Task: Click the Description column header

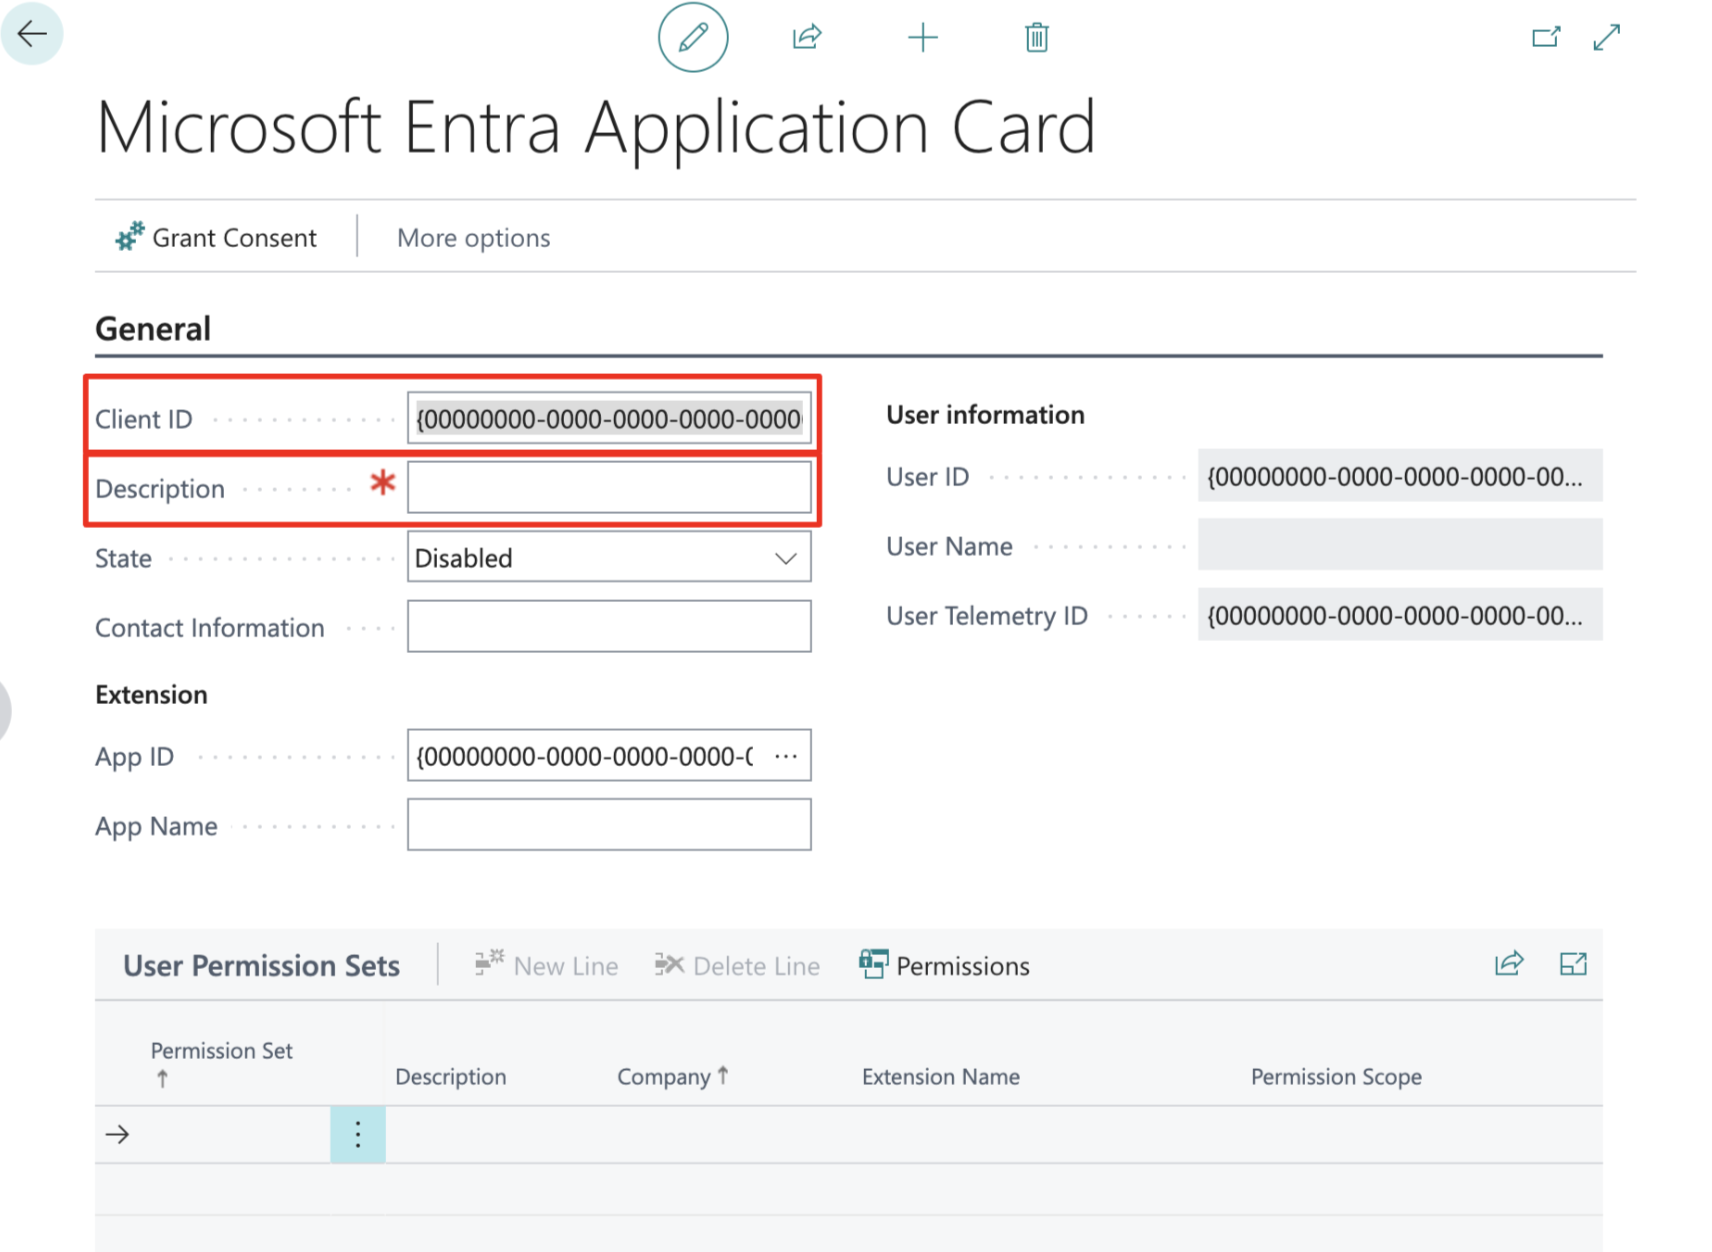Action: [451, 1076]
